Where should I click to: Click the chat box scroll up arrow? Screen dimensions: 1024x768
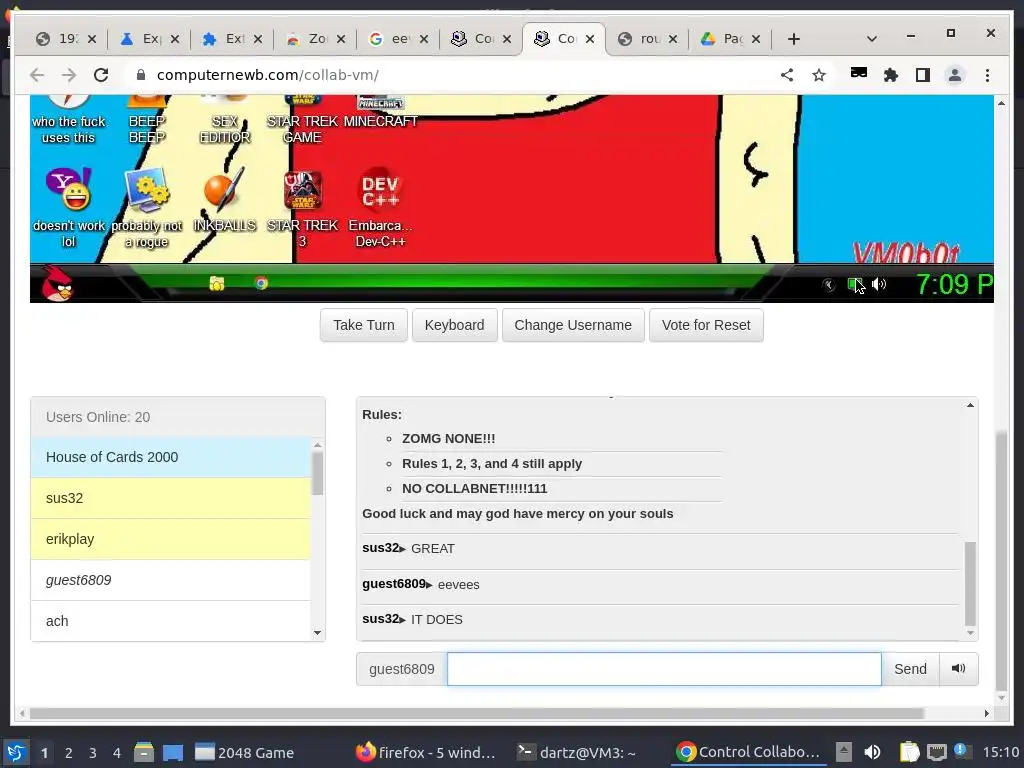(970, 406)
